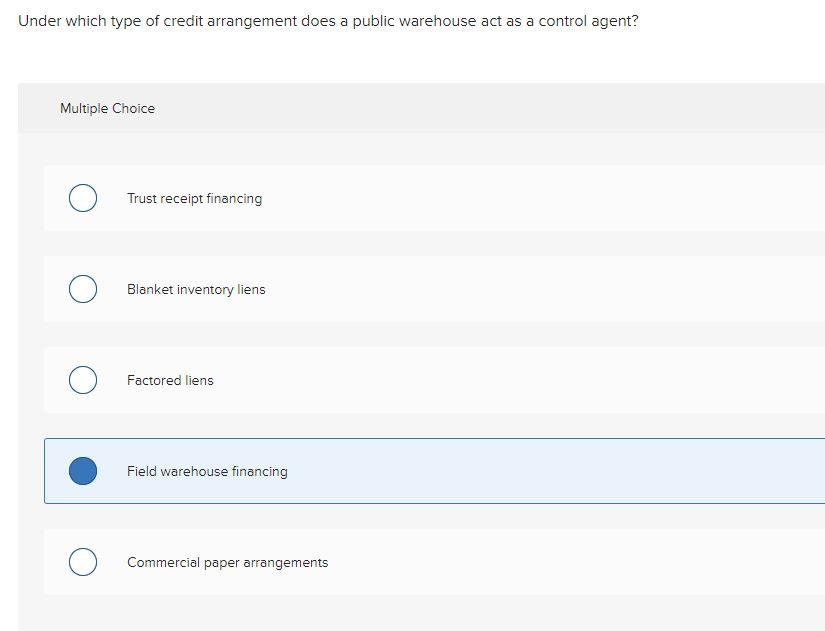Choose the last answer option row
Screen dimensions: 825x631
point(400,562)
